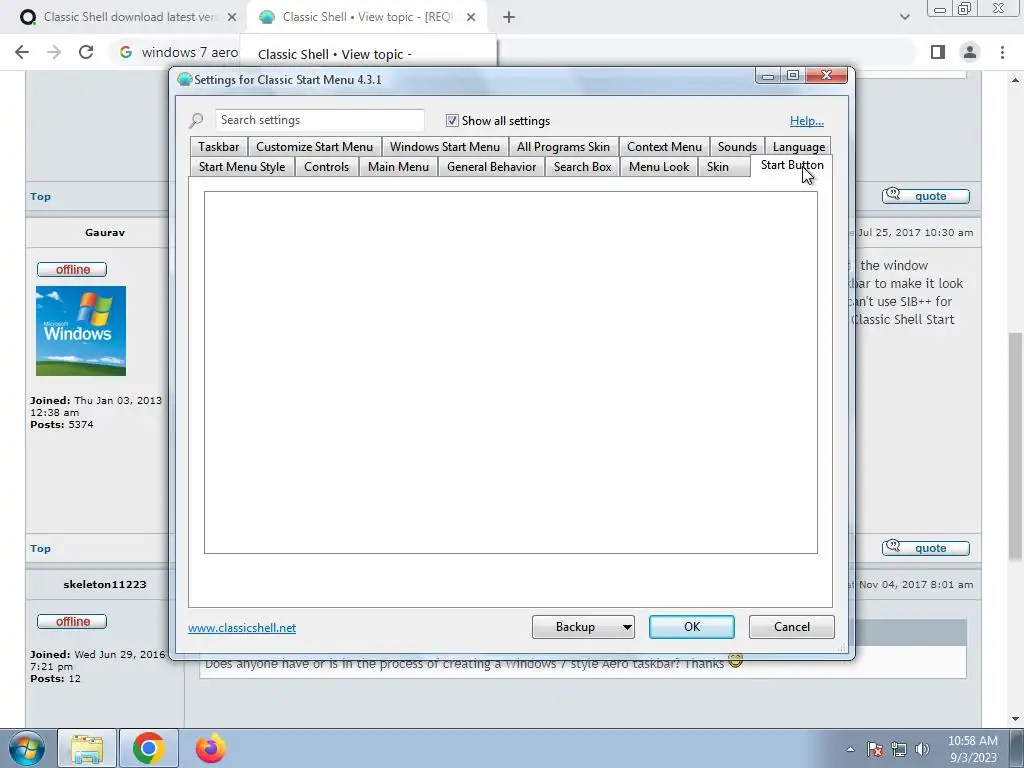Viewport: 1024px width, 768px height.
Task: Switch to the Context Menu tab
Action: [x=664, y=147]
